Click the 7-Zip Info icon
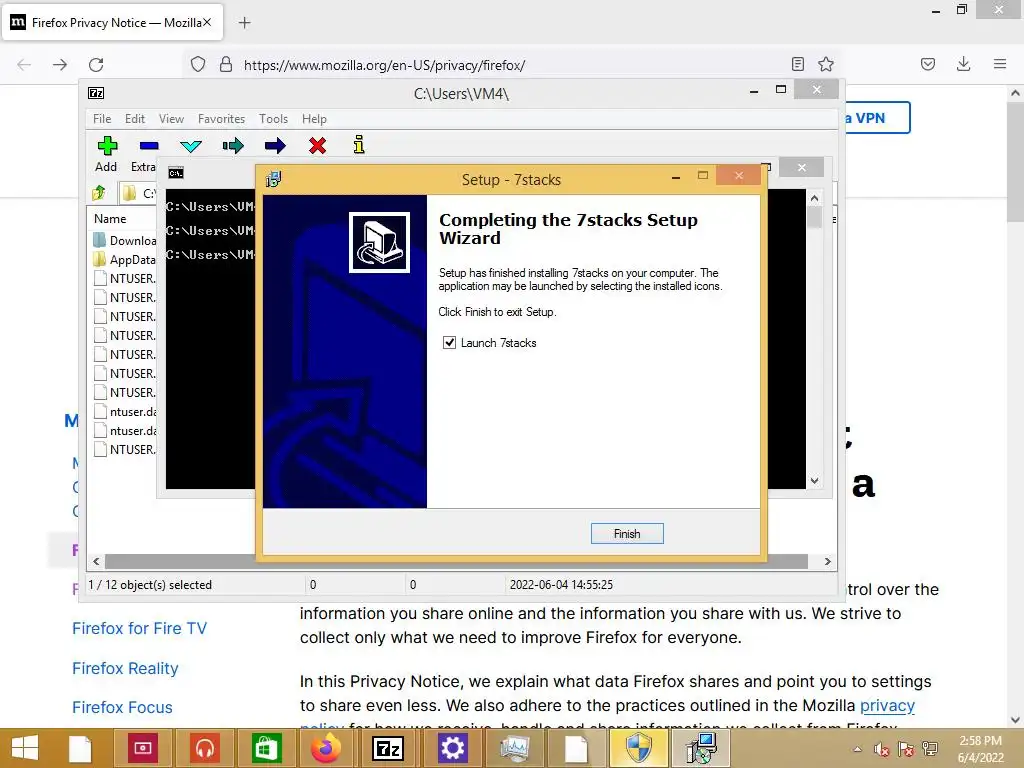The height and width of the screenshot is (768, 1024). pyautogui.click(x=359, y=144)
